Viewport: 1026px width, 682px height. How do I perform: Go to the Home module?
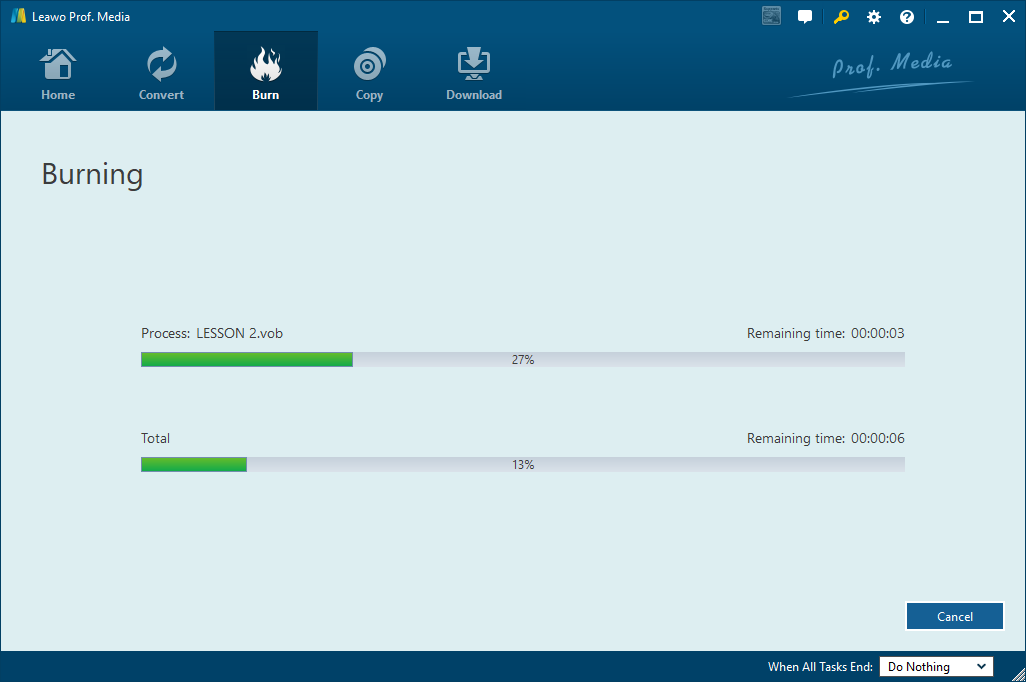tap(58, 72)
